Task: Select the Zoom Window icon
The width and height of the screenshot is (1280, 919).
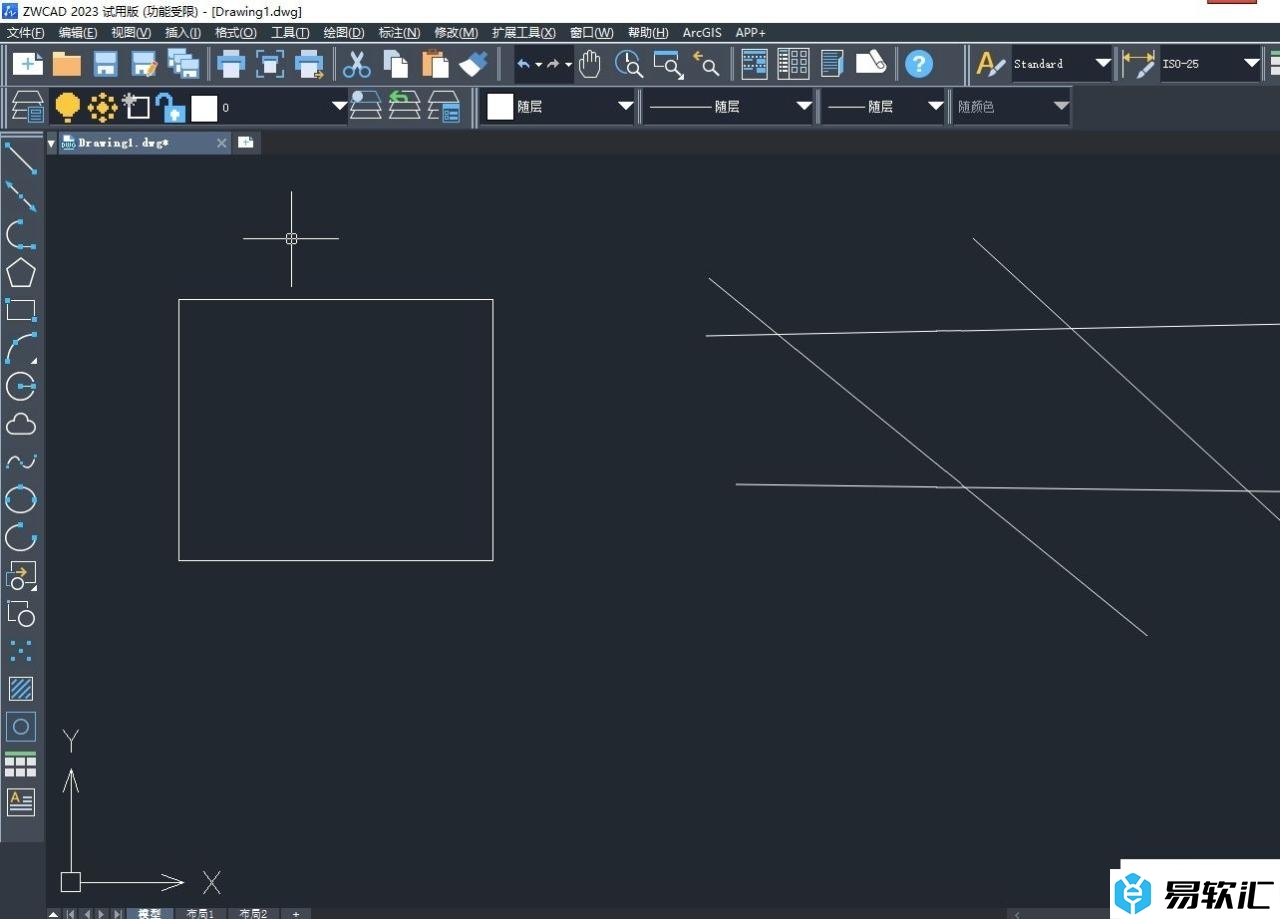Action: click(668, 64)
